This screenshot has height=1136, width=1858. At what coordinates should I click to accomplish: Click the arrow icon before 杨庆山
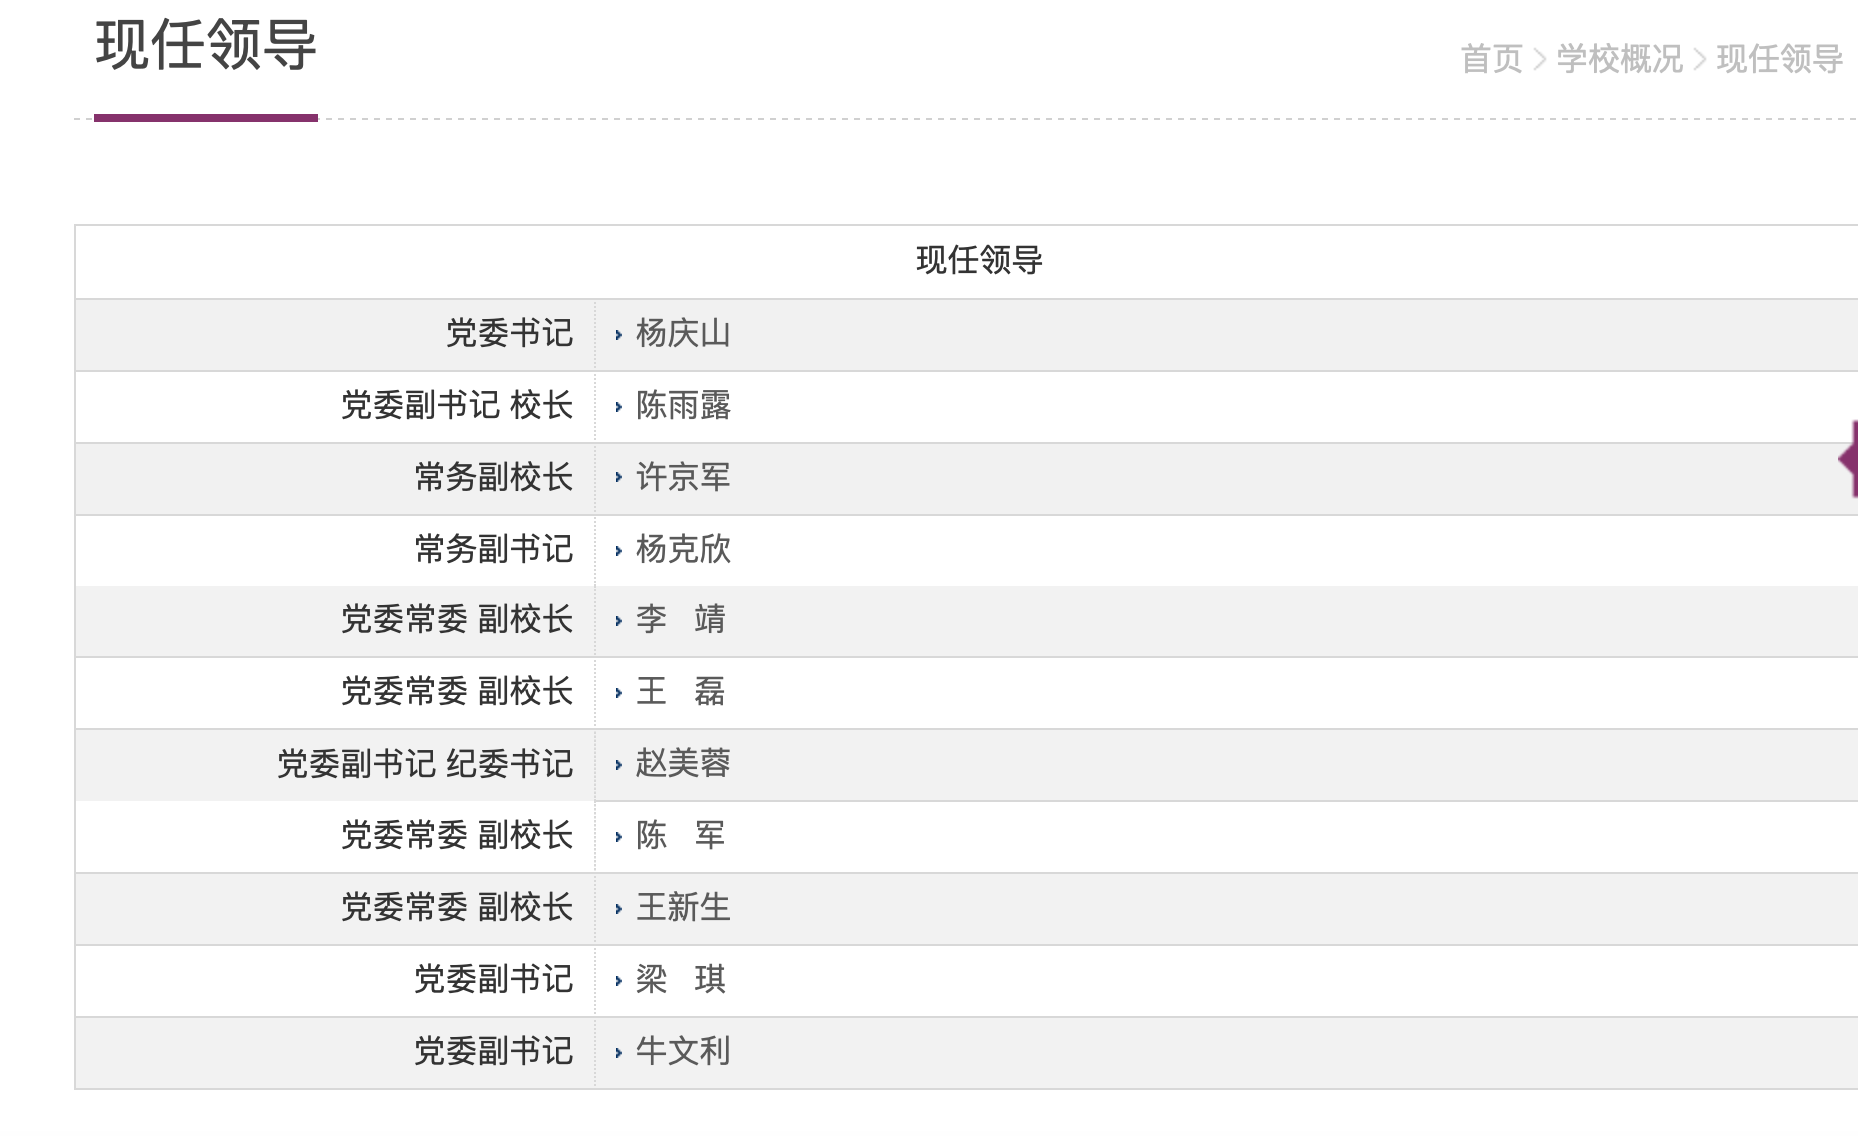620,335
